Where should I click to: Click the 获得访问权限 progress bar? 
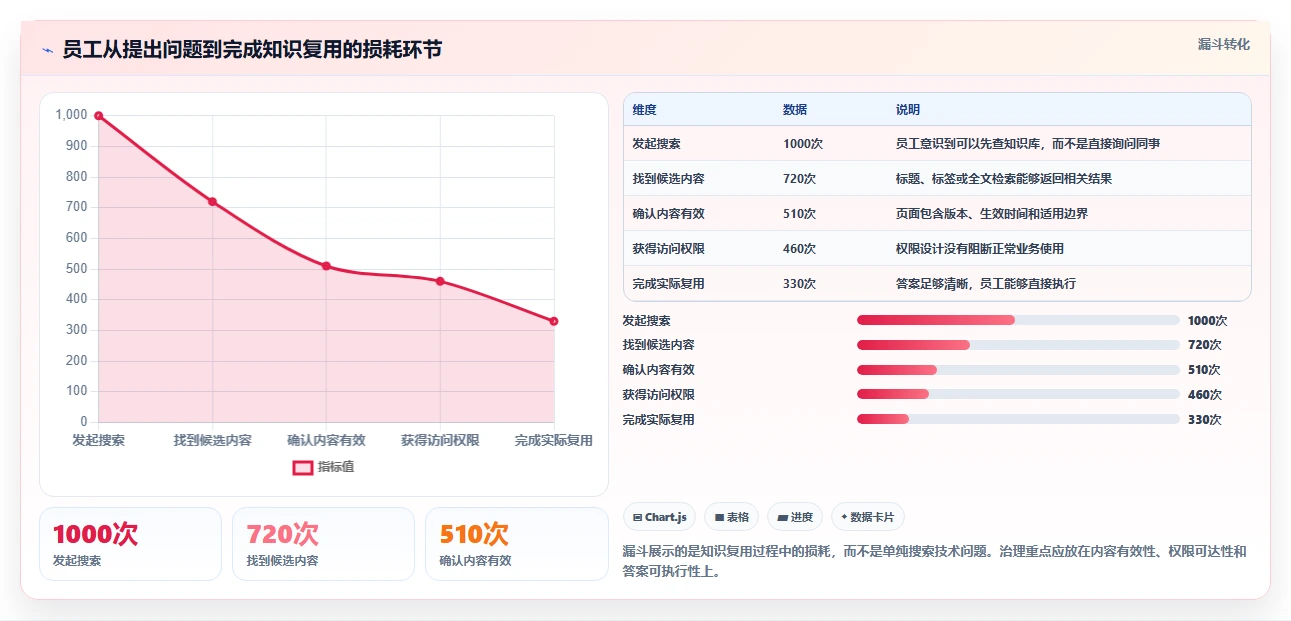pos(1018,395)
